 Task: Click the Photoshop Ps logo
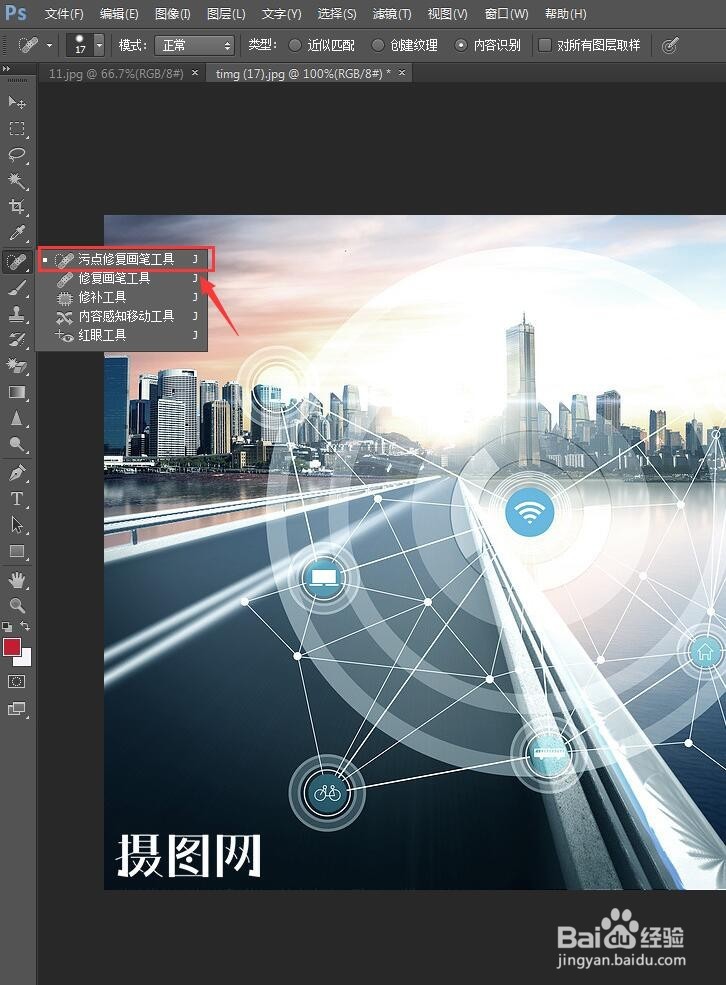(16, 13)
